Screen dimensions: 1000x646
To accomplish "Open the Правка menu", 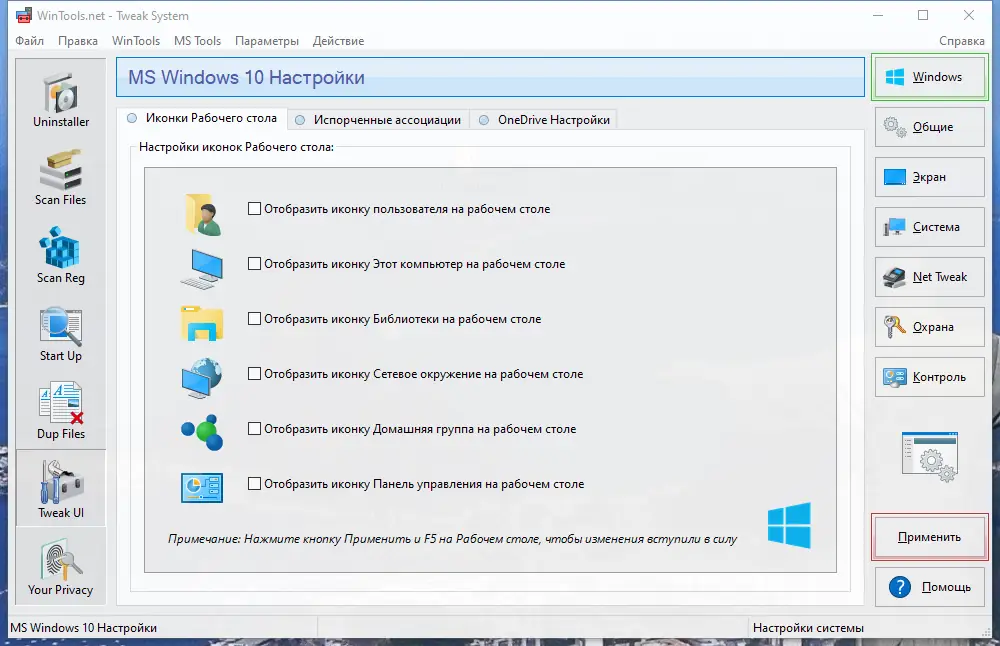I will [78, 41].
